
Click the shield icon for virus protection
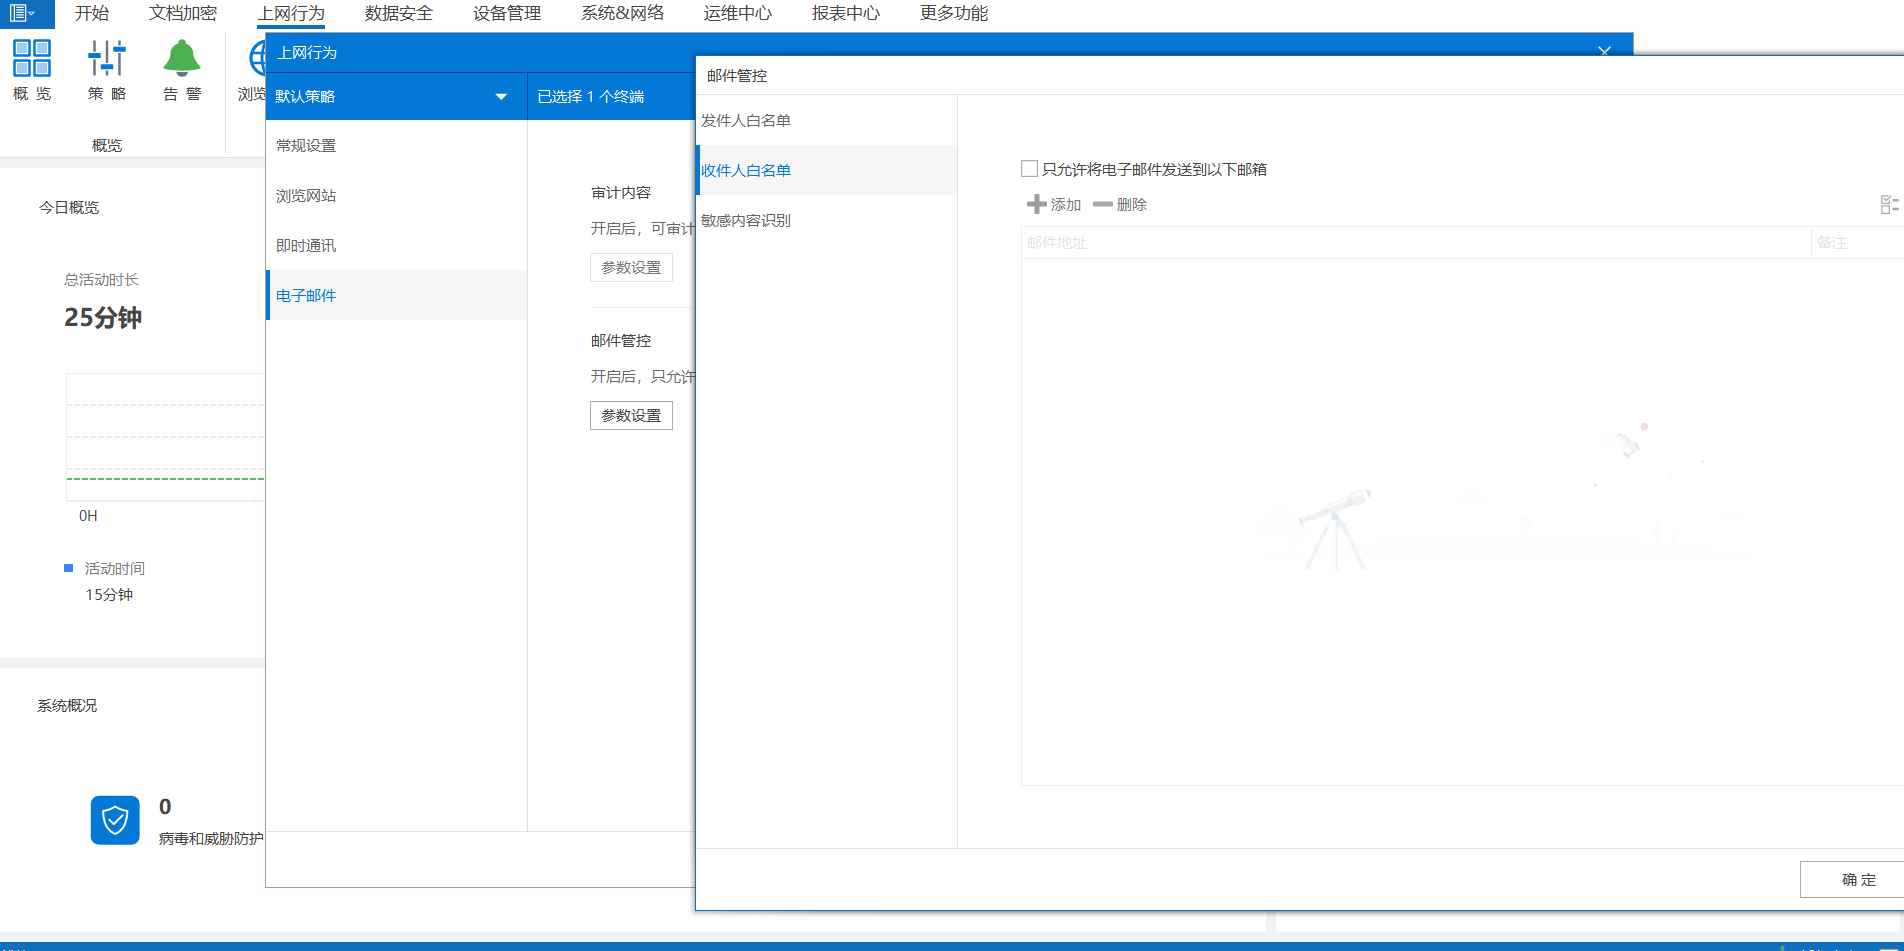(x=115, y=820)
